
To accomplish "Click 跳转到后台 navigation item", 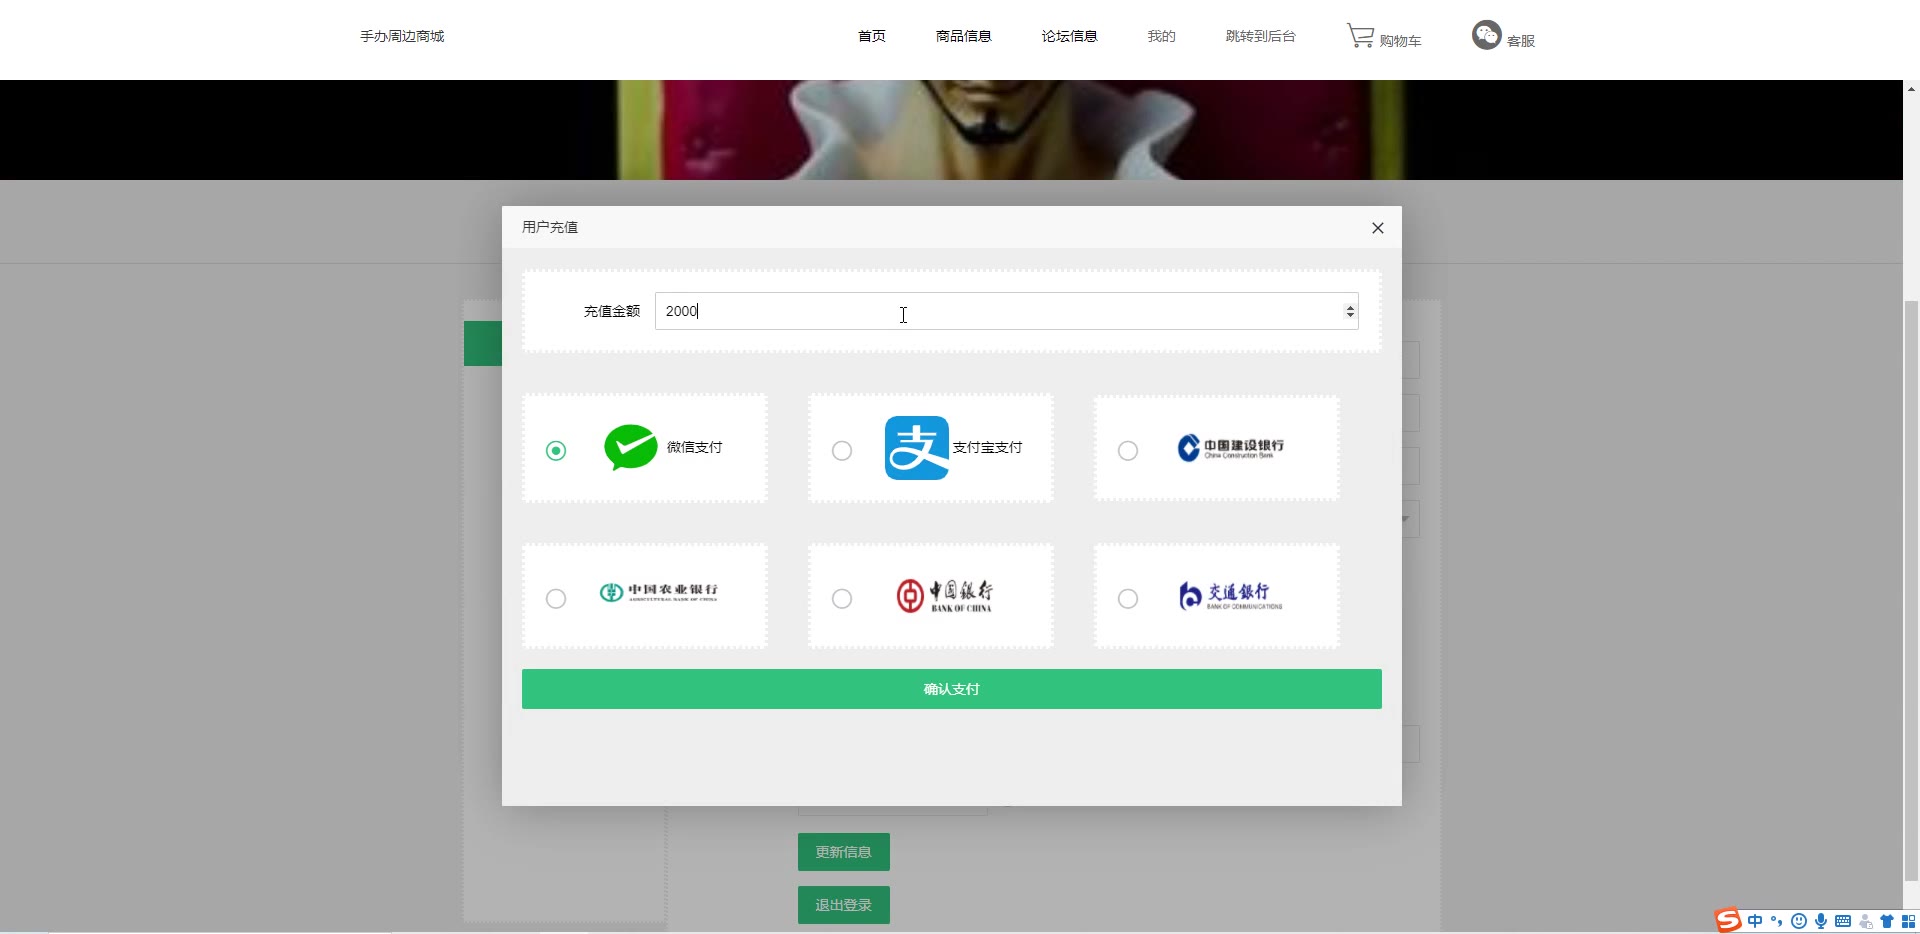I will tap(1261, 36).
